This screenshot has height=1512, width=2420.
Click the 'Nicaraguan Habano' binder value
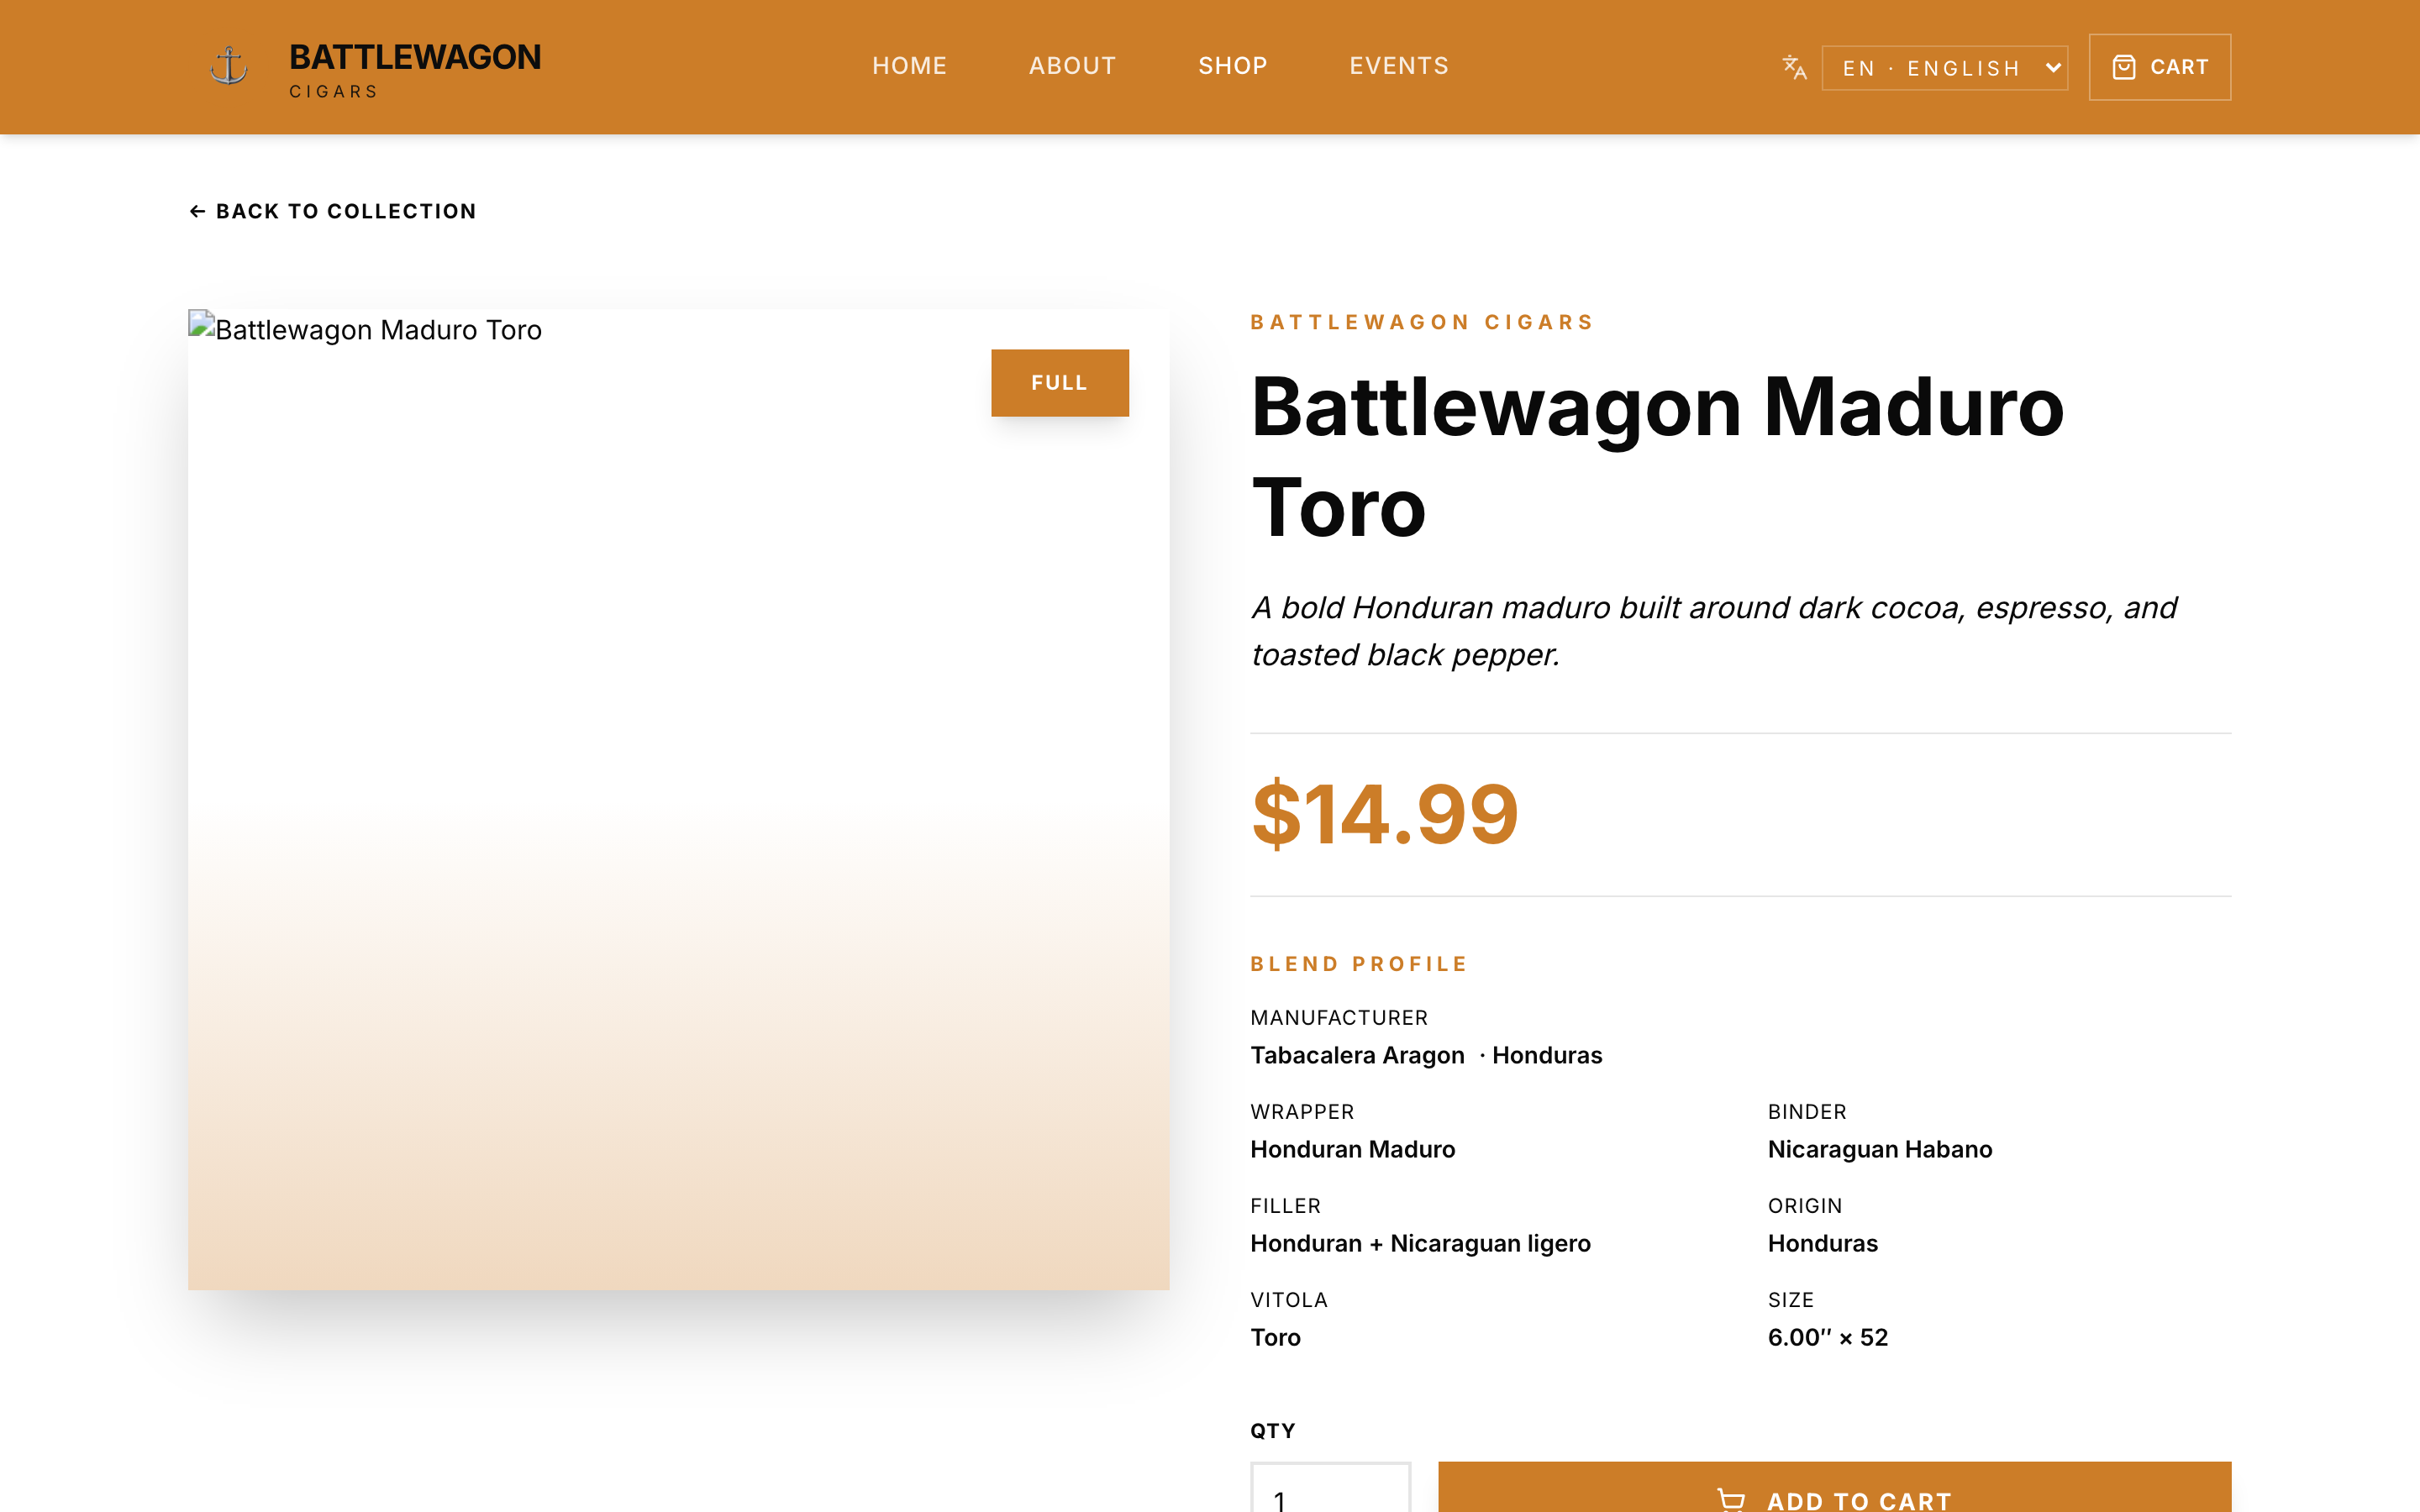1880,1149
